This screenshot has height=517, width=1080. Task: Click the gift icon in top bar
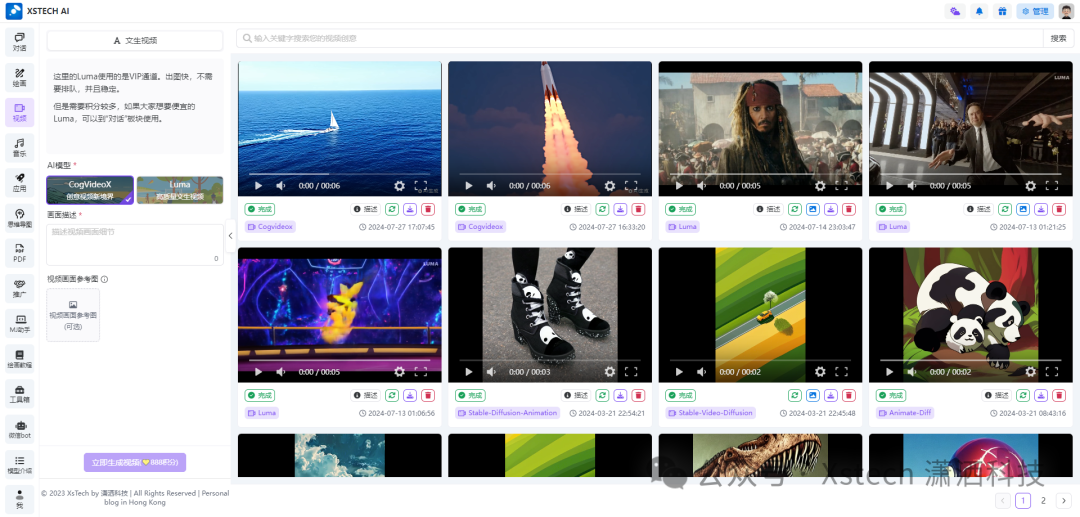[1002, 11]
